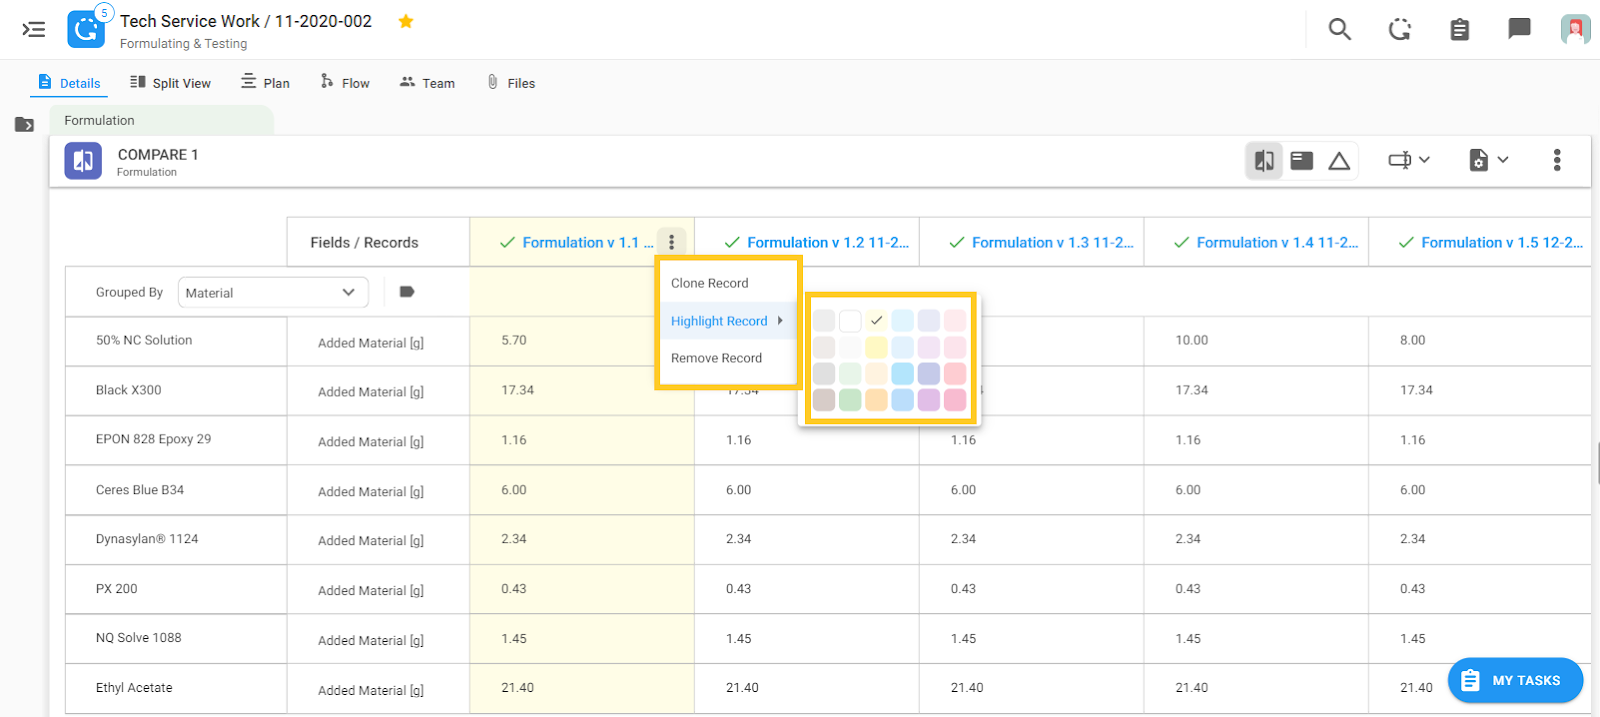Expand the chevron next to the file settings icon
The height and width of the screenshot is (717, 1600).
(x=1503, y=160)
